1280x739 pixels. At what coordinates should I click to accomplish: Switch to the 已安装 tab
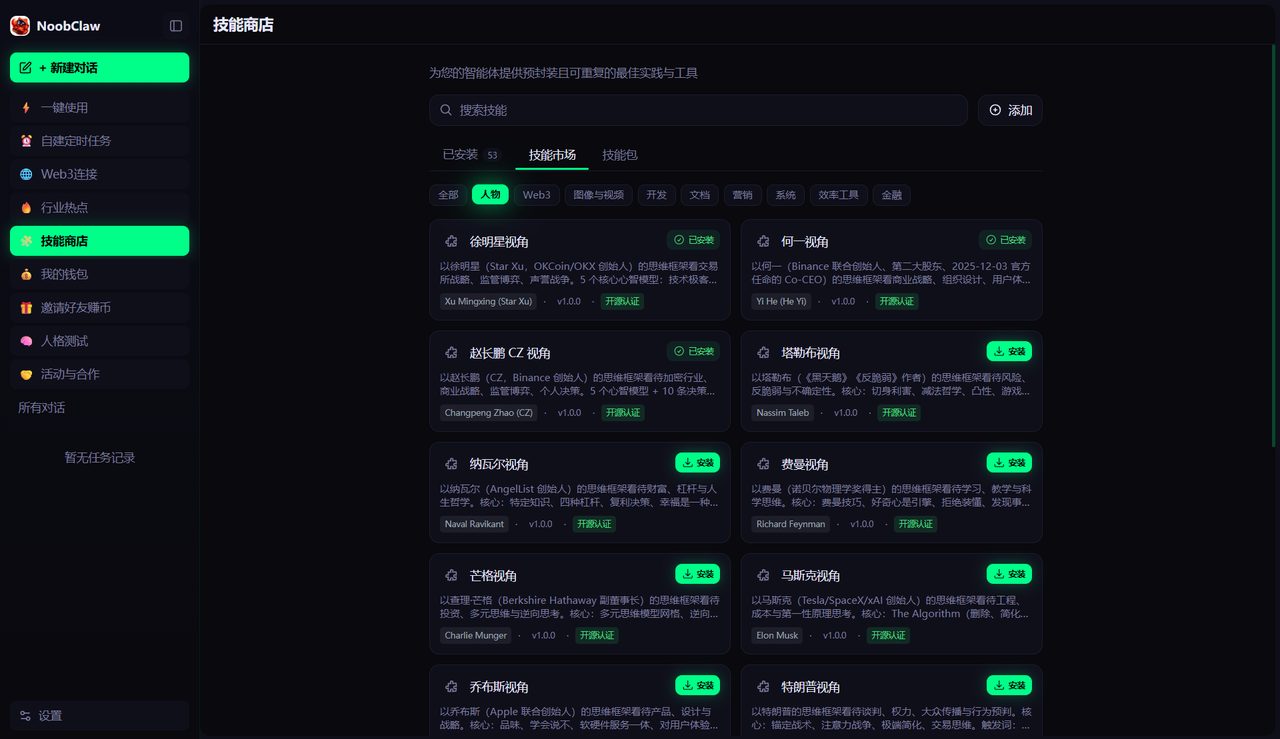(x=471, y=155)
